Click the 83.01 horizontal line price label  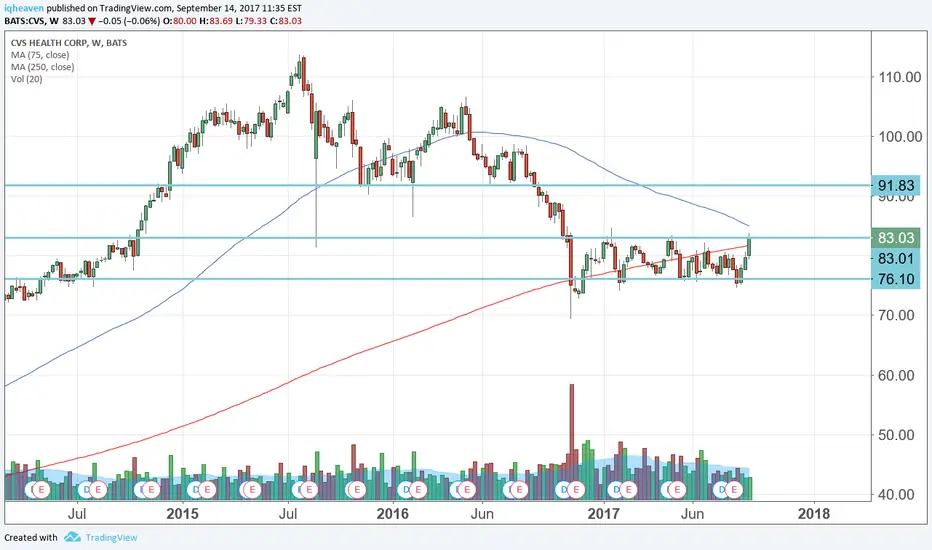pyautogui.click(x=896, y=258)
